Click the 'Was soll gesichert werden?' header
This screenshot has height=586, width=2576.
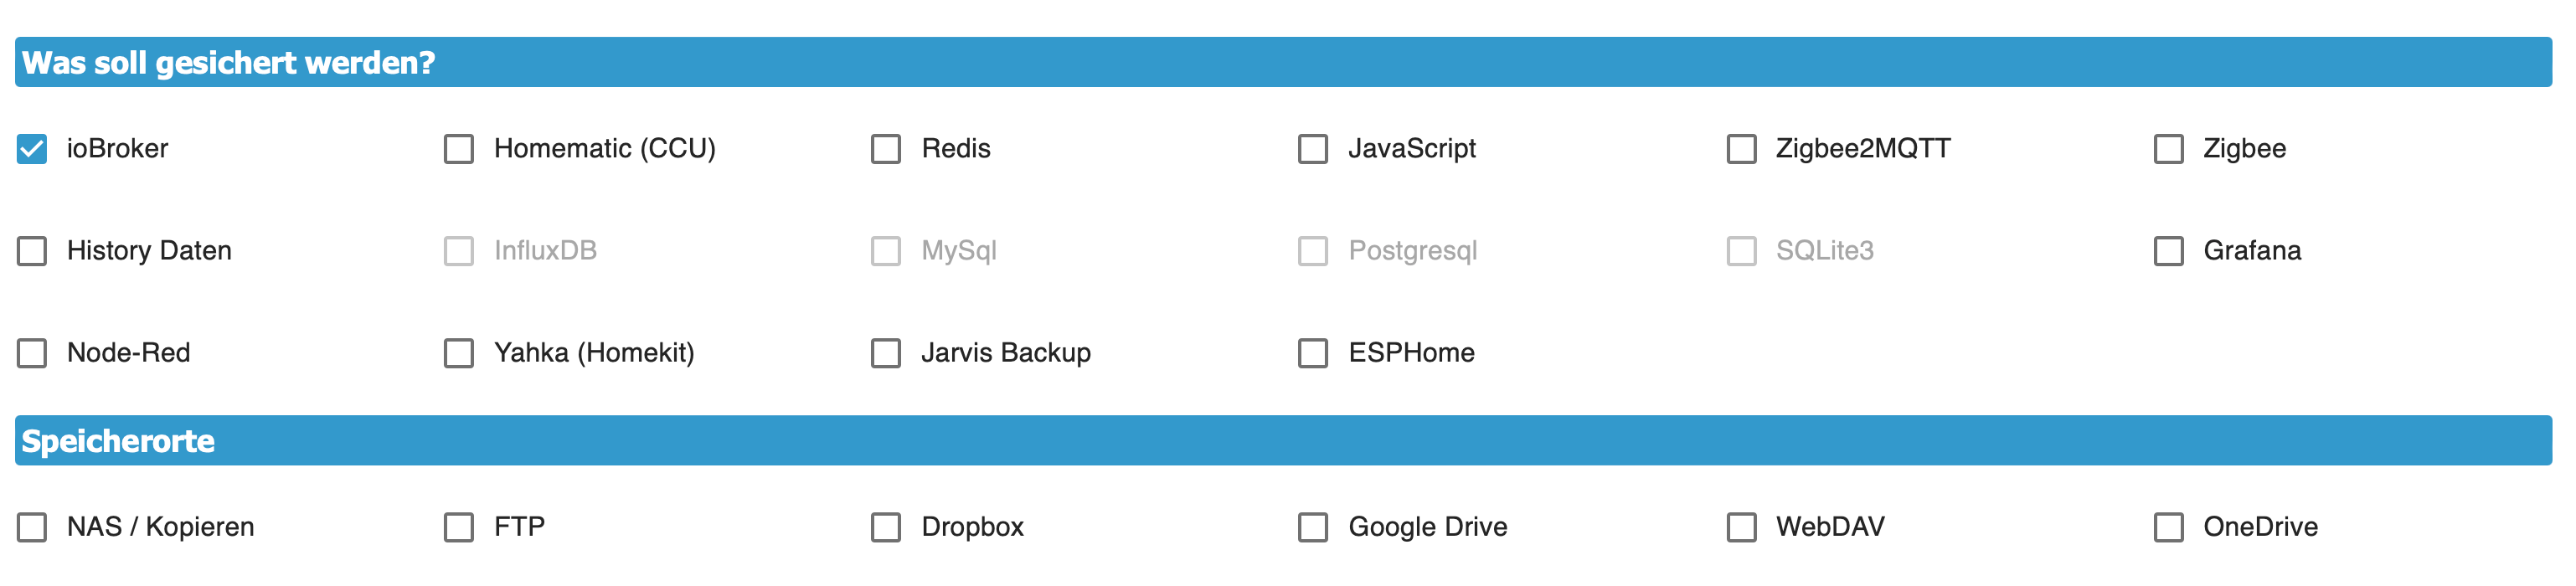[x=229, y=63]
